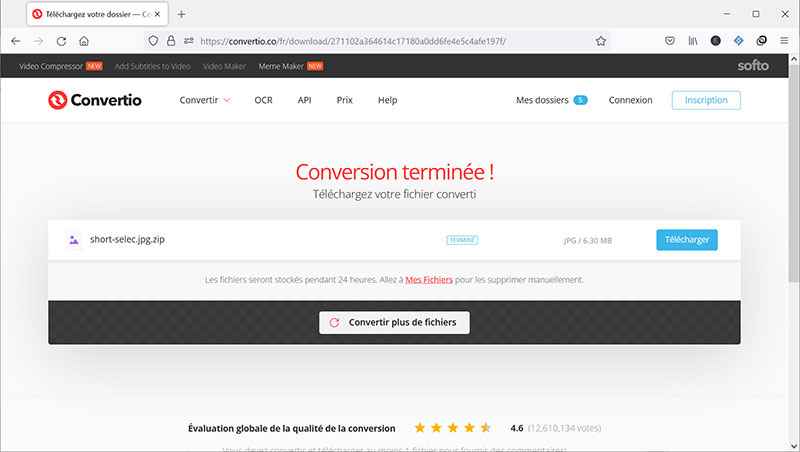This screenshot has height=452, width=800.
Task: Click the fifth half-filled rating star
Action: (486, 428)
